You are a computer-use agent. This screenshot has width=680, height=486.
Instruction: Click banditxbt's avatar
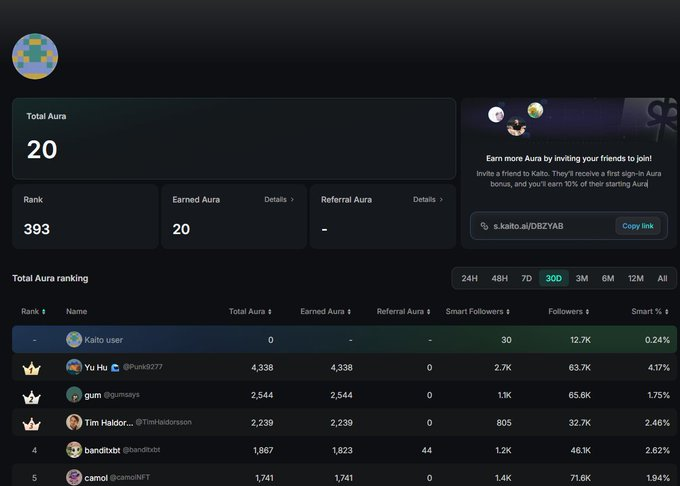click(x=74, y=450)
